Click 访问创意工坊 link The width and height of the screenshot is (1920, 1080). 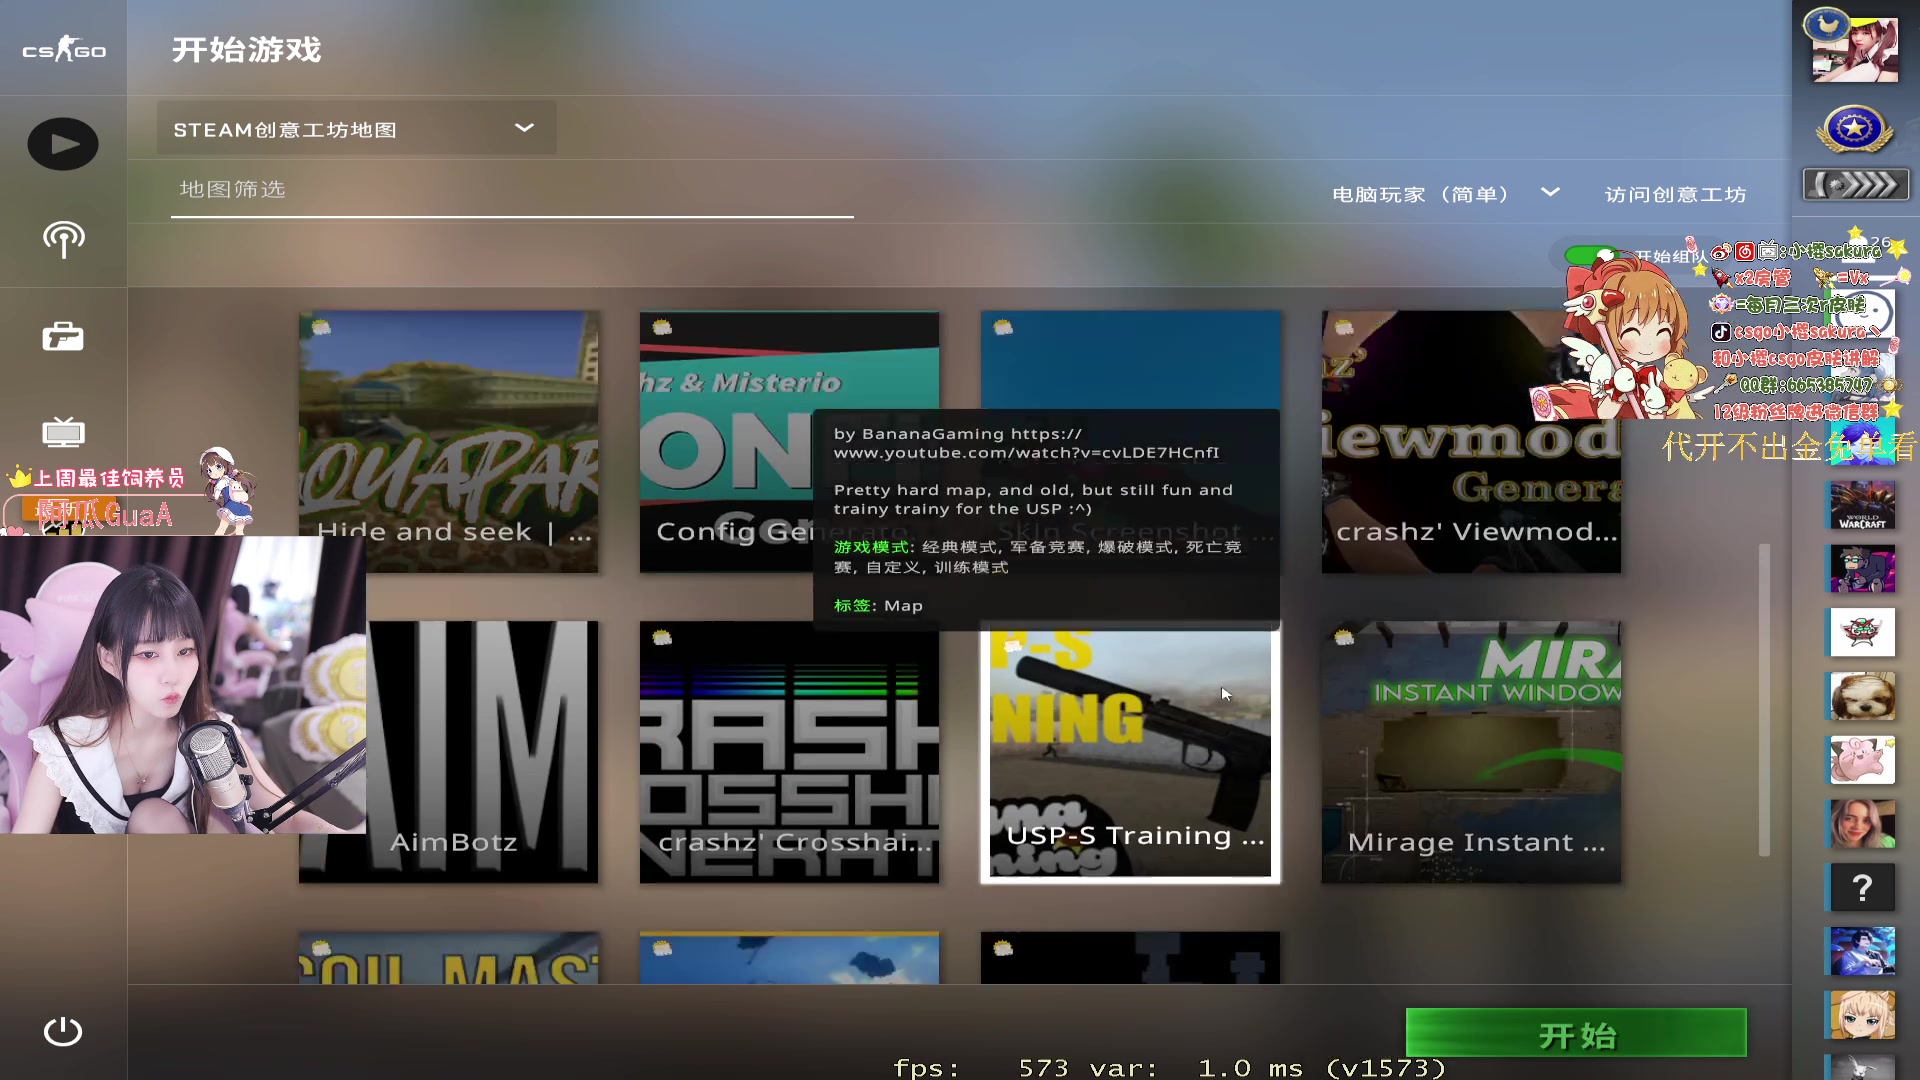pyautogui.click(x=1675, y=195)
